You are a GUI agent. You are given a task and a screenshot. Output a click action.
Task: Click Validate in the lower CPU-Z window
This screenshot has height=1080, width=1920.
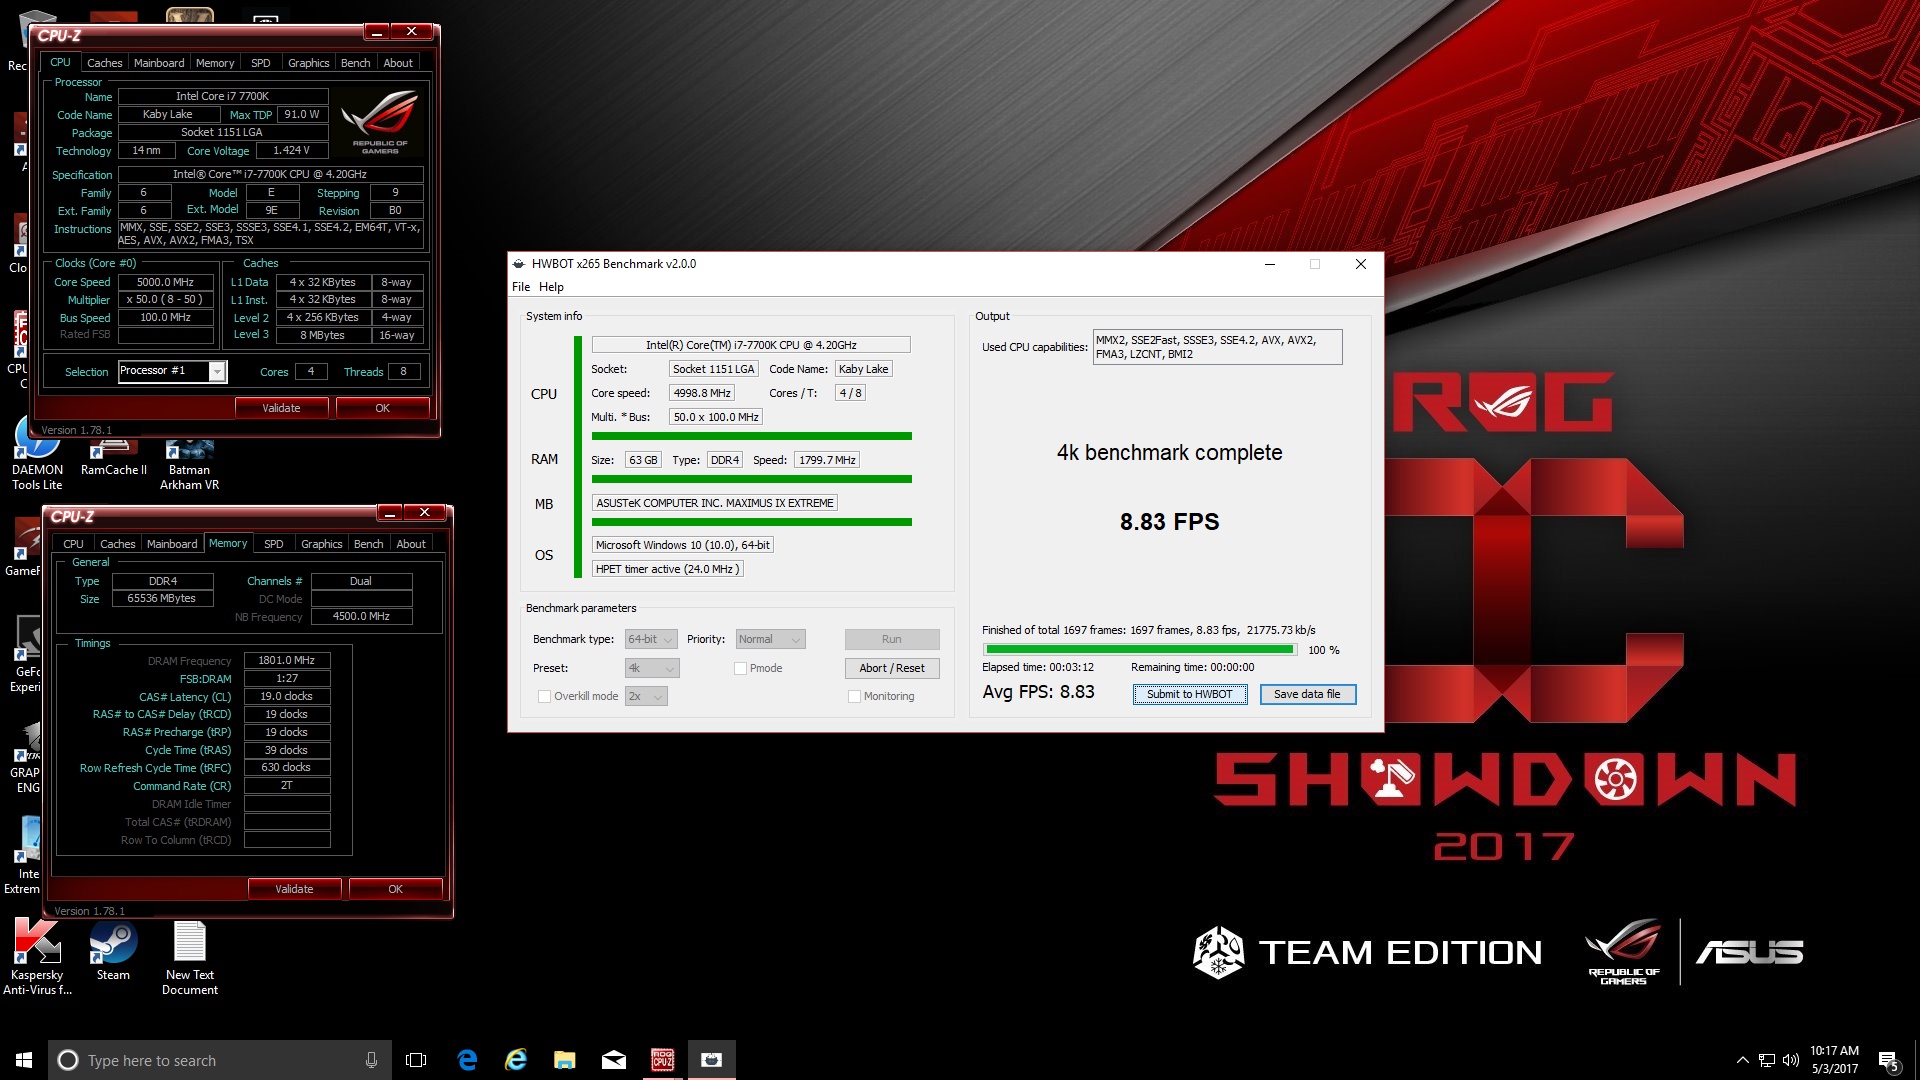pyautogui.click(x=294, y=889)
